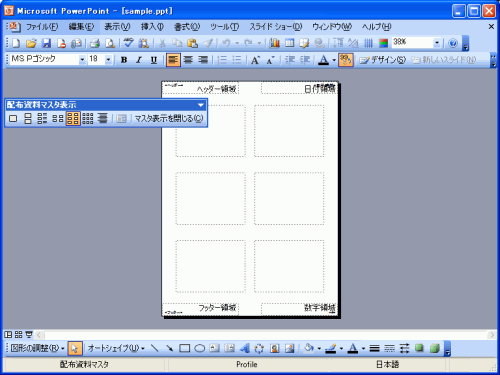Select three slides per page handout layout

click(x=42, y=118)
